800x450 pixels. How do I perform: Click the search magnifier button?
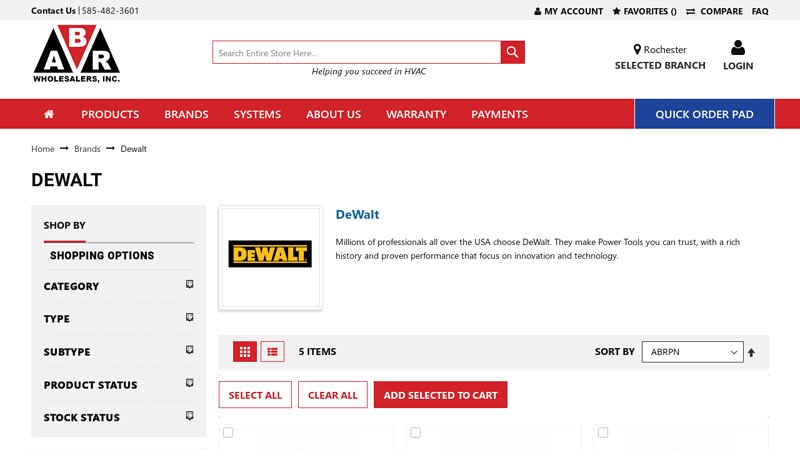pyautogui.click(x=513, y=52)
